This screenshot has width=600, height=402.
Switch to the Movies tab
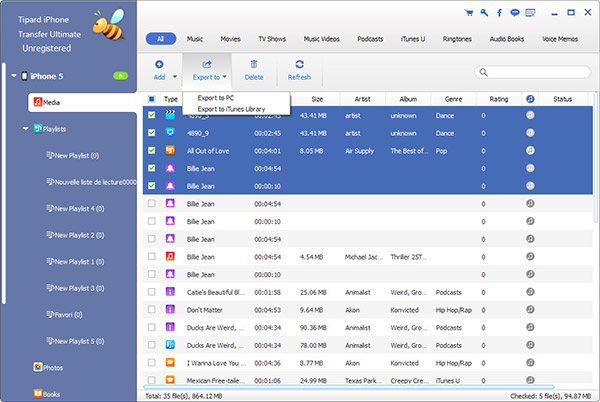(x=230, y=39)
